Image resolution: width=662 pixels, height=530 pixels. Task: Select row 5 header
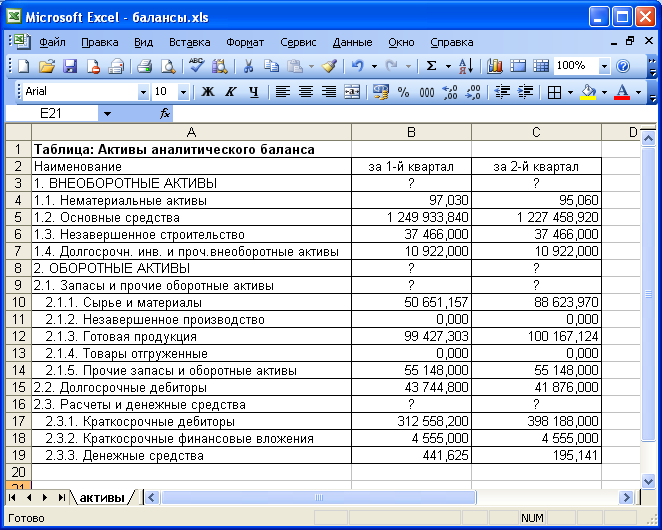[18, 217]
